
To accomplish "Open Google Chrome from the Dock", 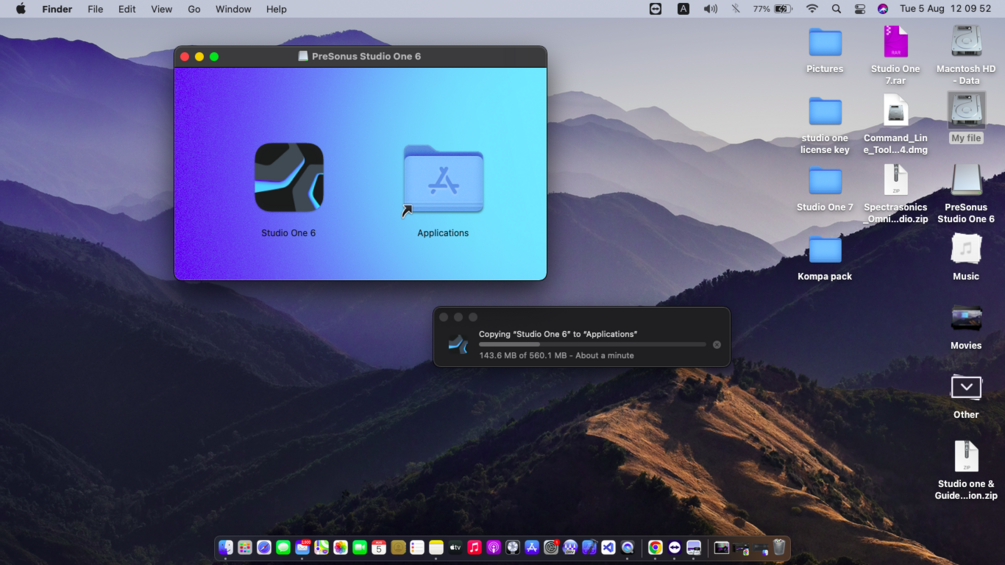I will (x=655, y=548).
